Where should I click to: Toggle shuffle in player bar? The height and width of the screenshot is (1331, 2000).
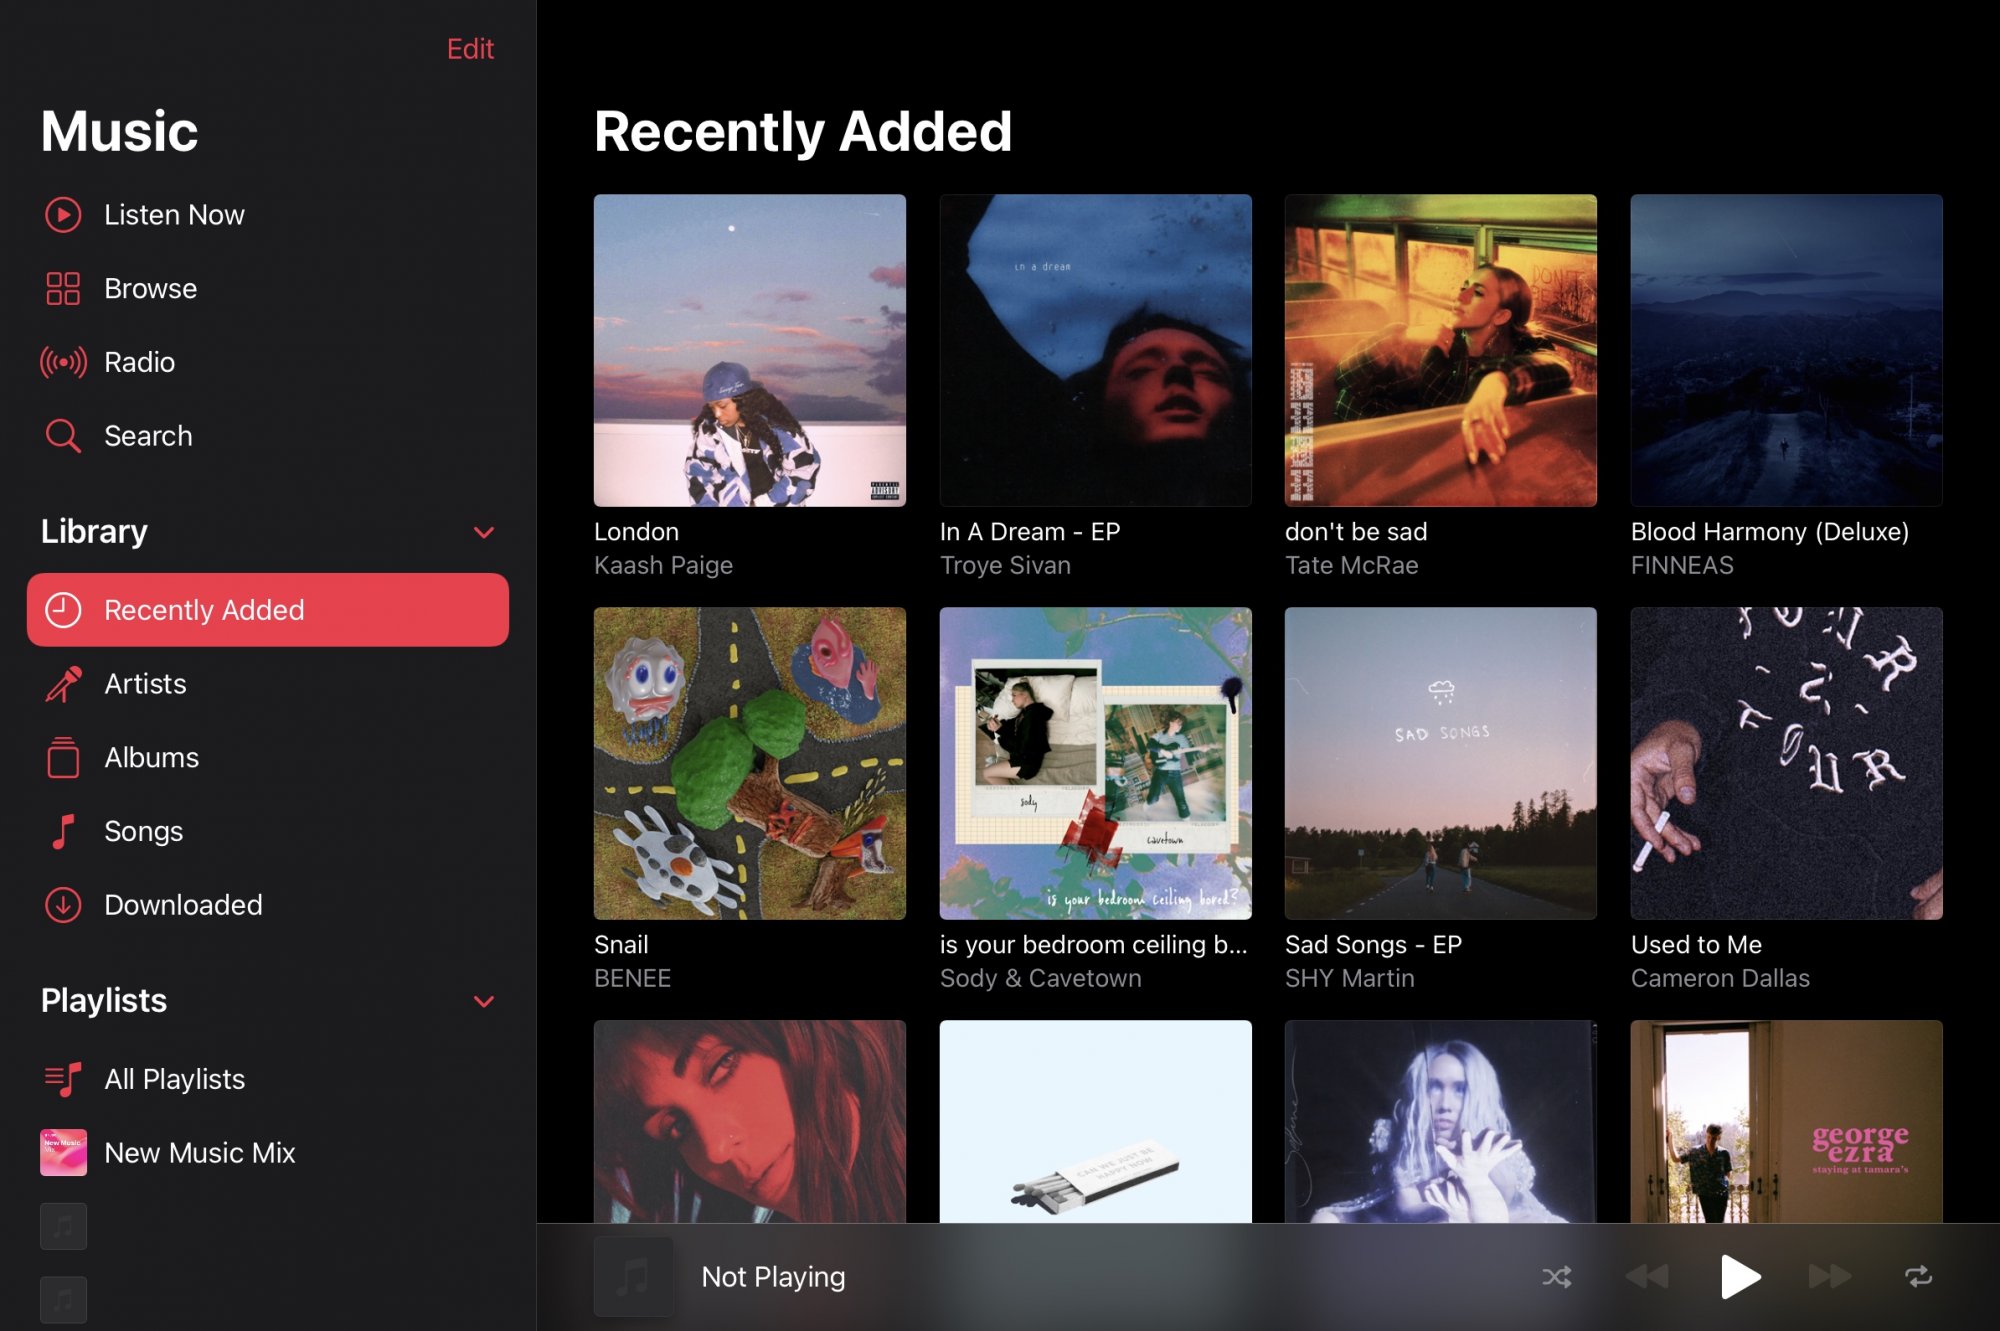[x=1557, y=1277]
